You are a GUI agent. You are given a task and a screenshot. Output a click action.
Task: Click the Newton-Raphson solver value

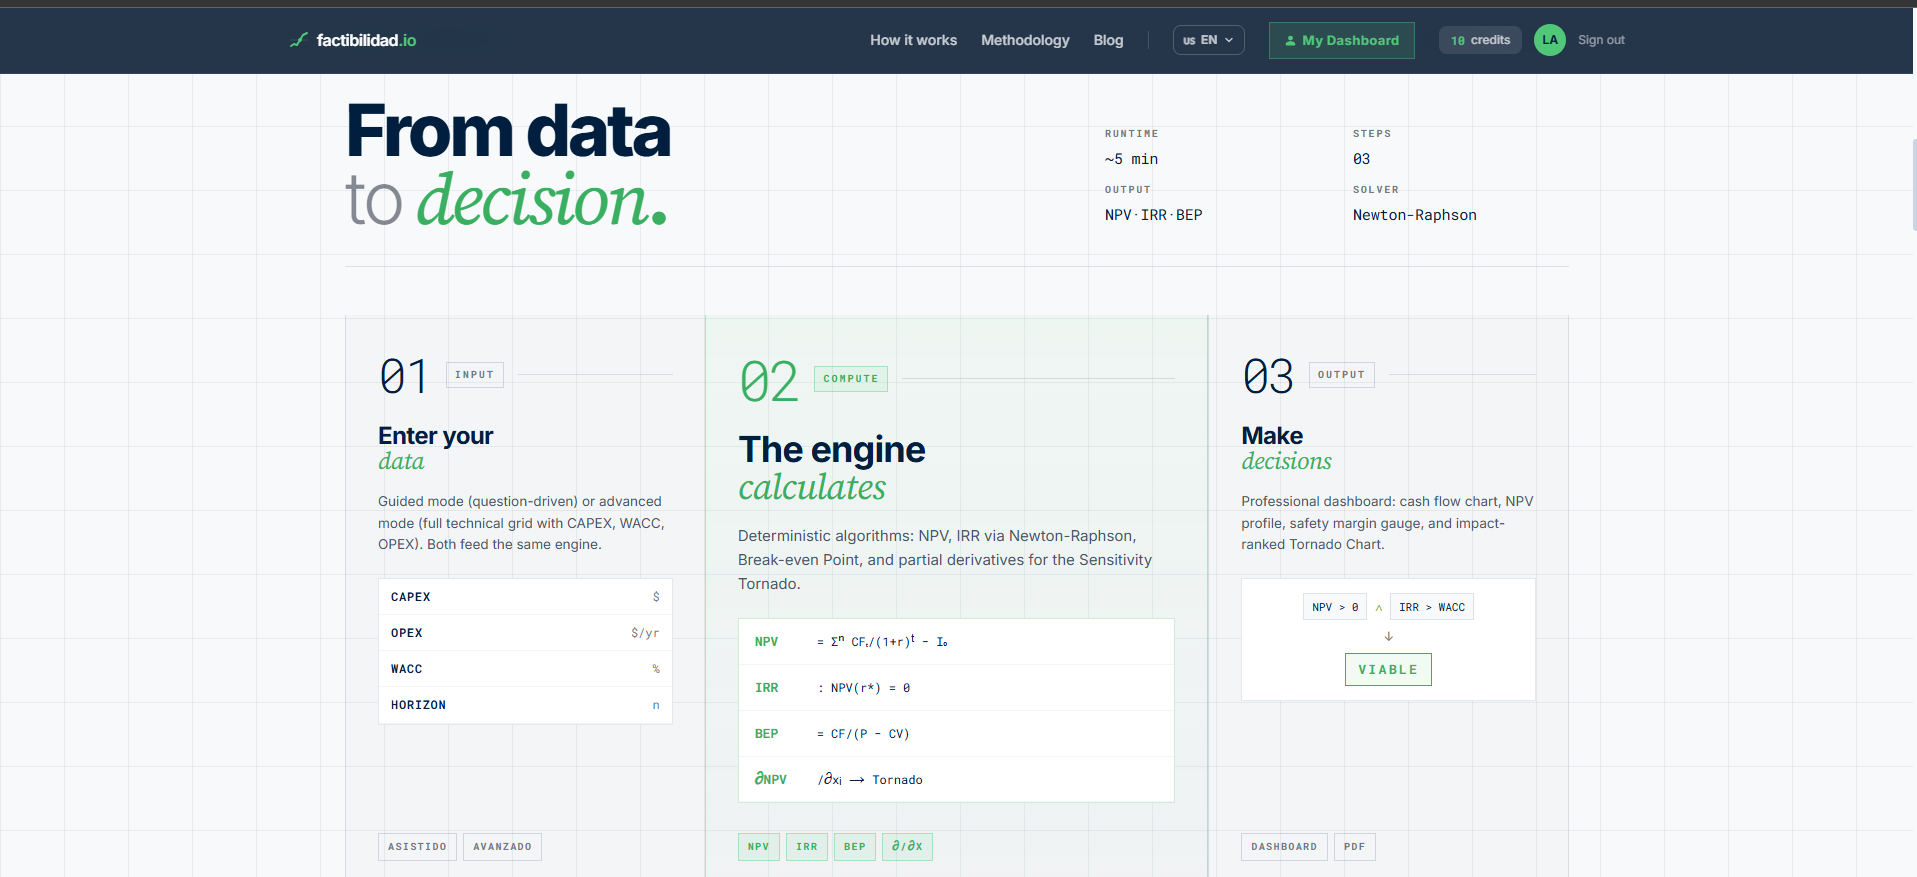(1414, 215)
